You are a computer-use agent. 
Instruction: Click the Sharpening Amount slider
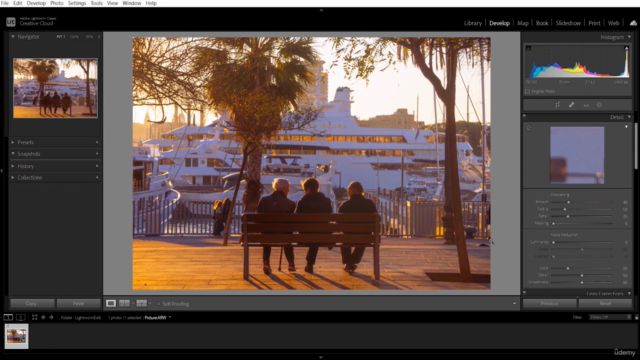(582, 202)
